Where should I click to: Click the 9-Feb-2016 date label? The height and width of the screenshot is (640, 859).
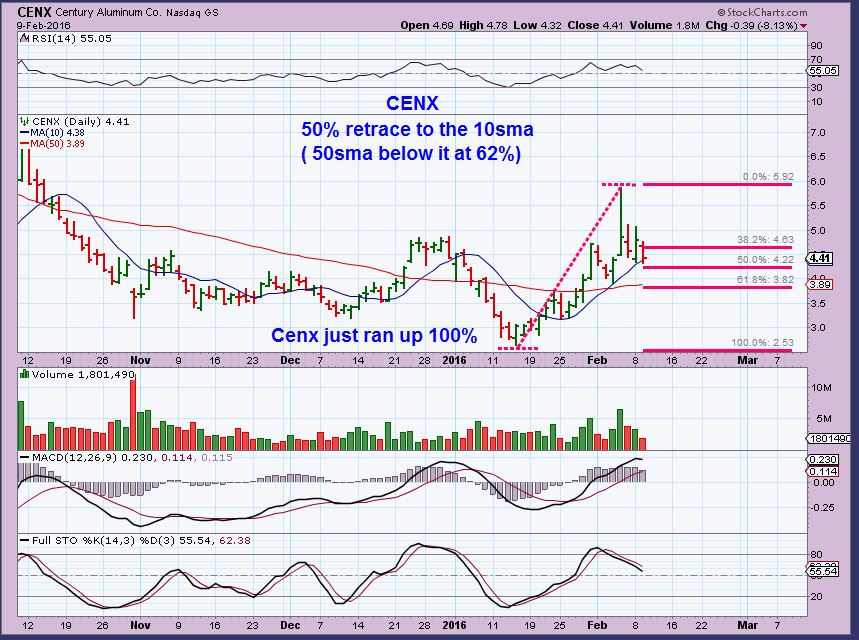(x=43, y=25)
